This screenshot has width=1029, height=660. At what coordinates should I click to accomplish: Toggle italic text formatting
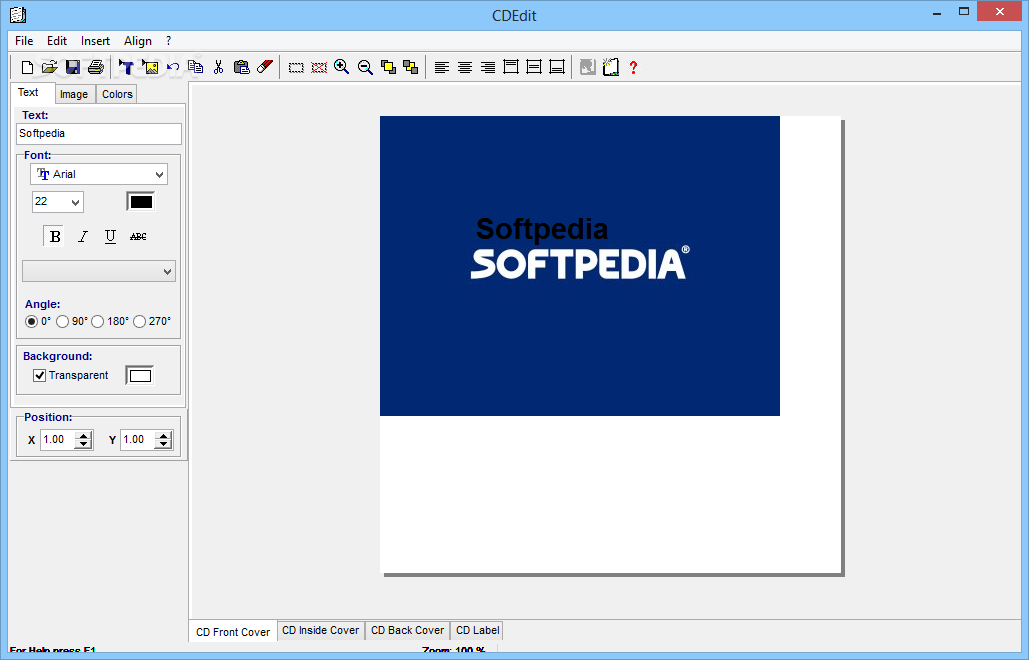click(83, 236)
